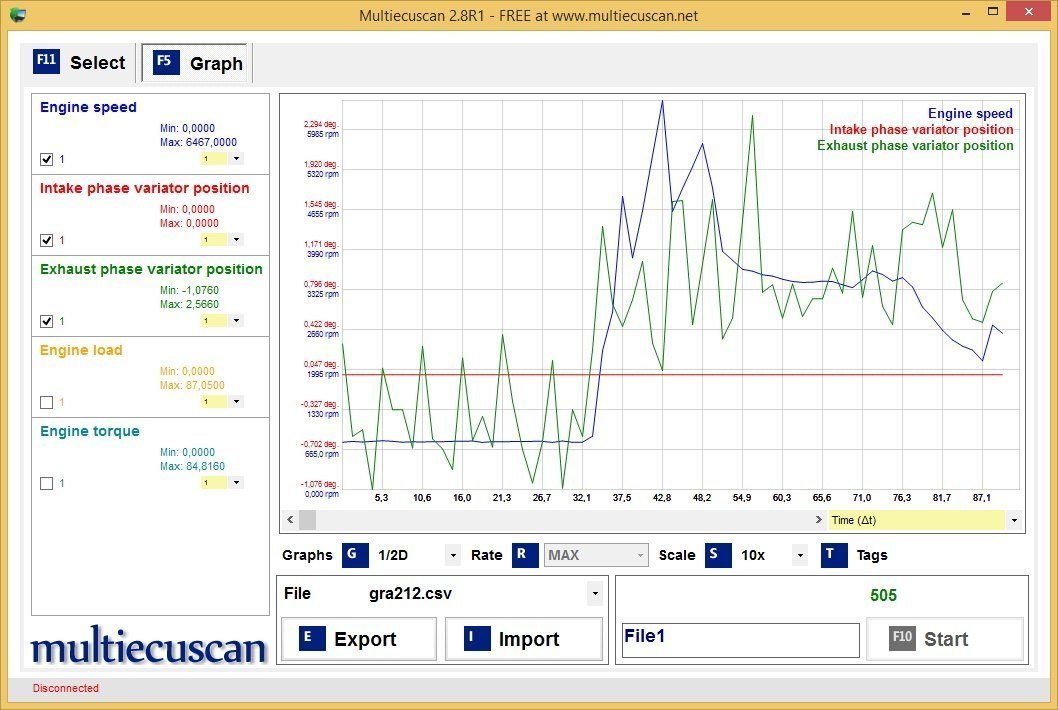Click the File1 name input field
1058x710 pixels.
point(740,640)
